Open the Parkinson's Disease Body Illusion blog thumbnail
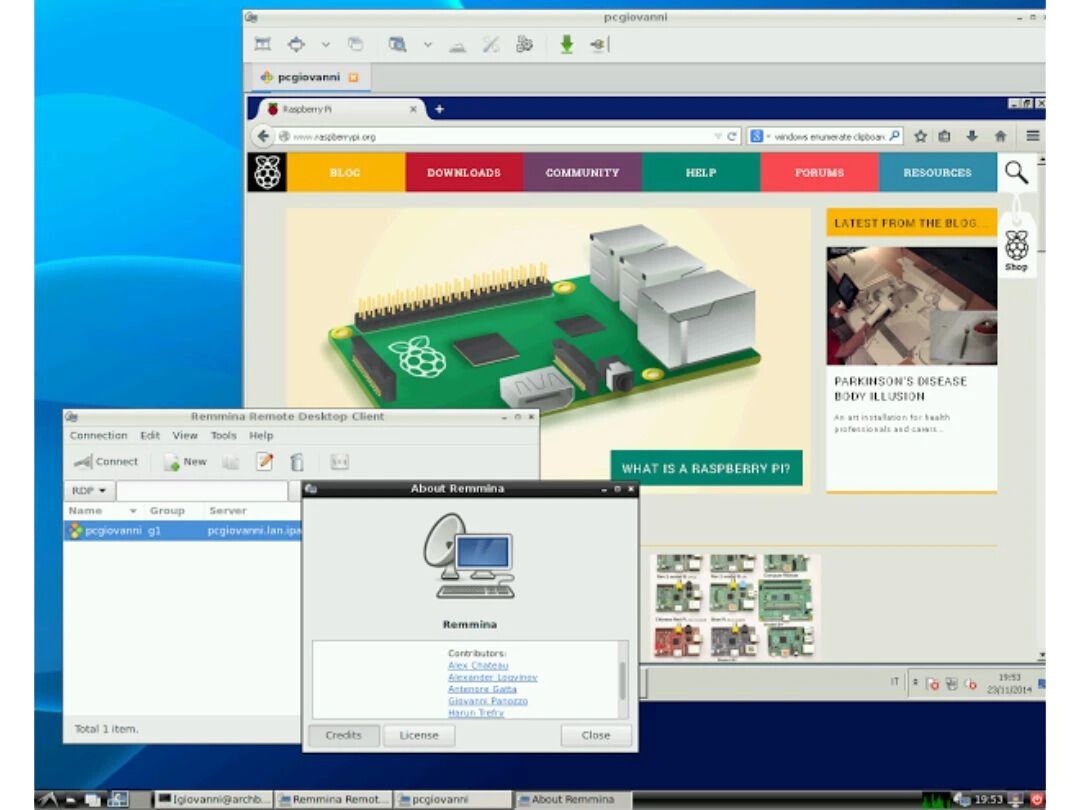Viewport: 1080px width, 810px height. coord(911,306)
